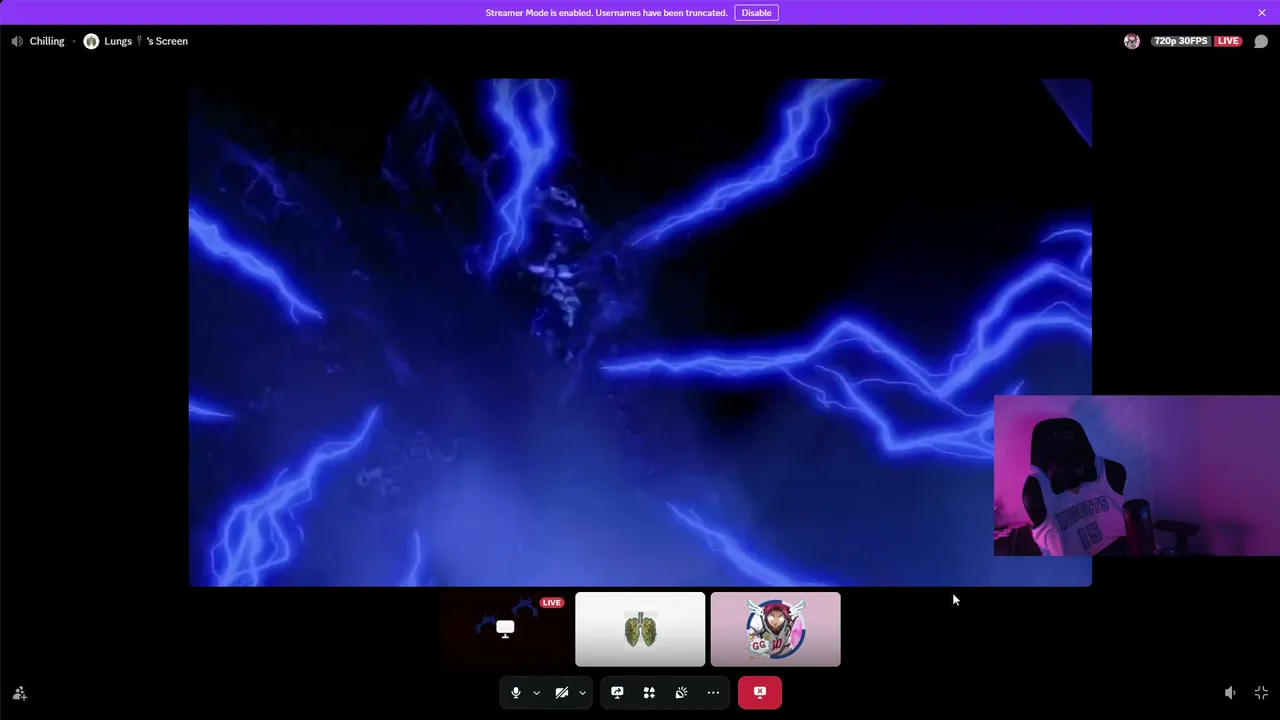Open the microphone input options arrow
The height and width of the screenshot is (720, 1280).
click(x=536, y=692)
